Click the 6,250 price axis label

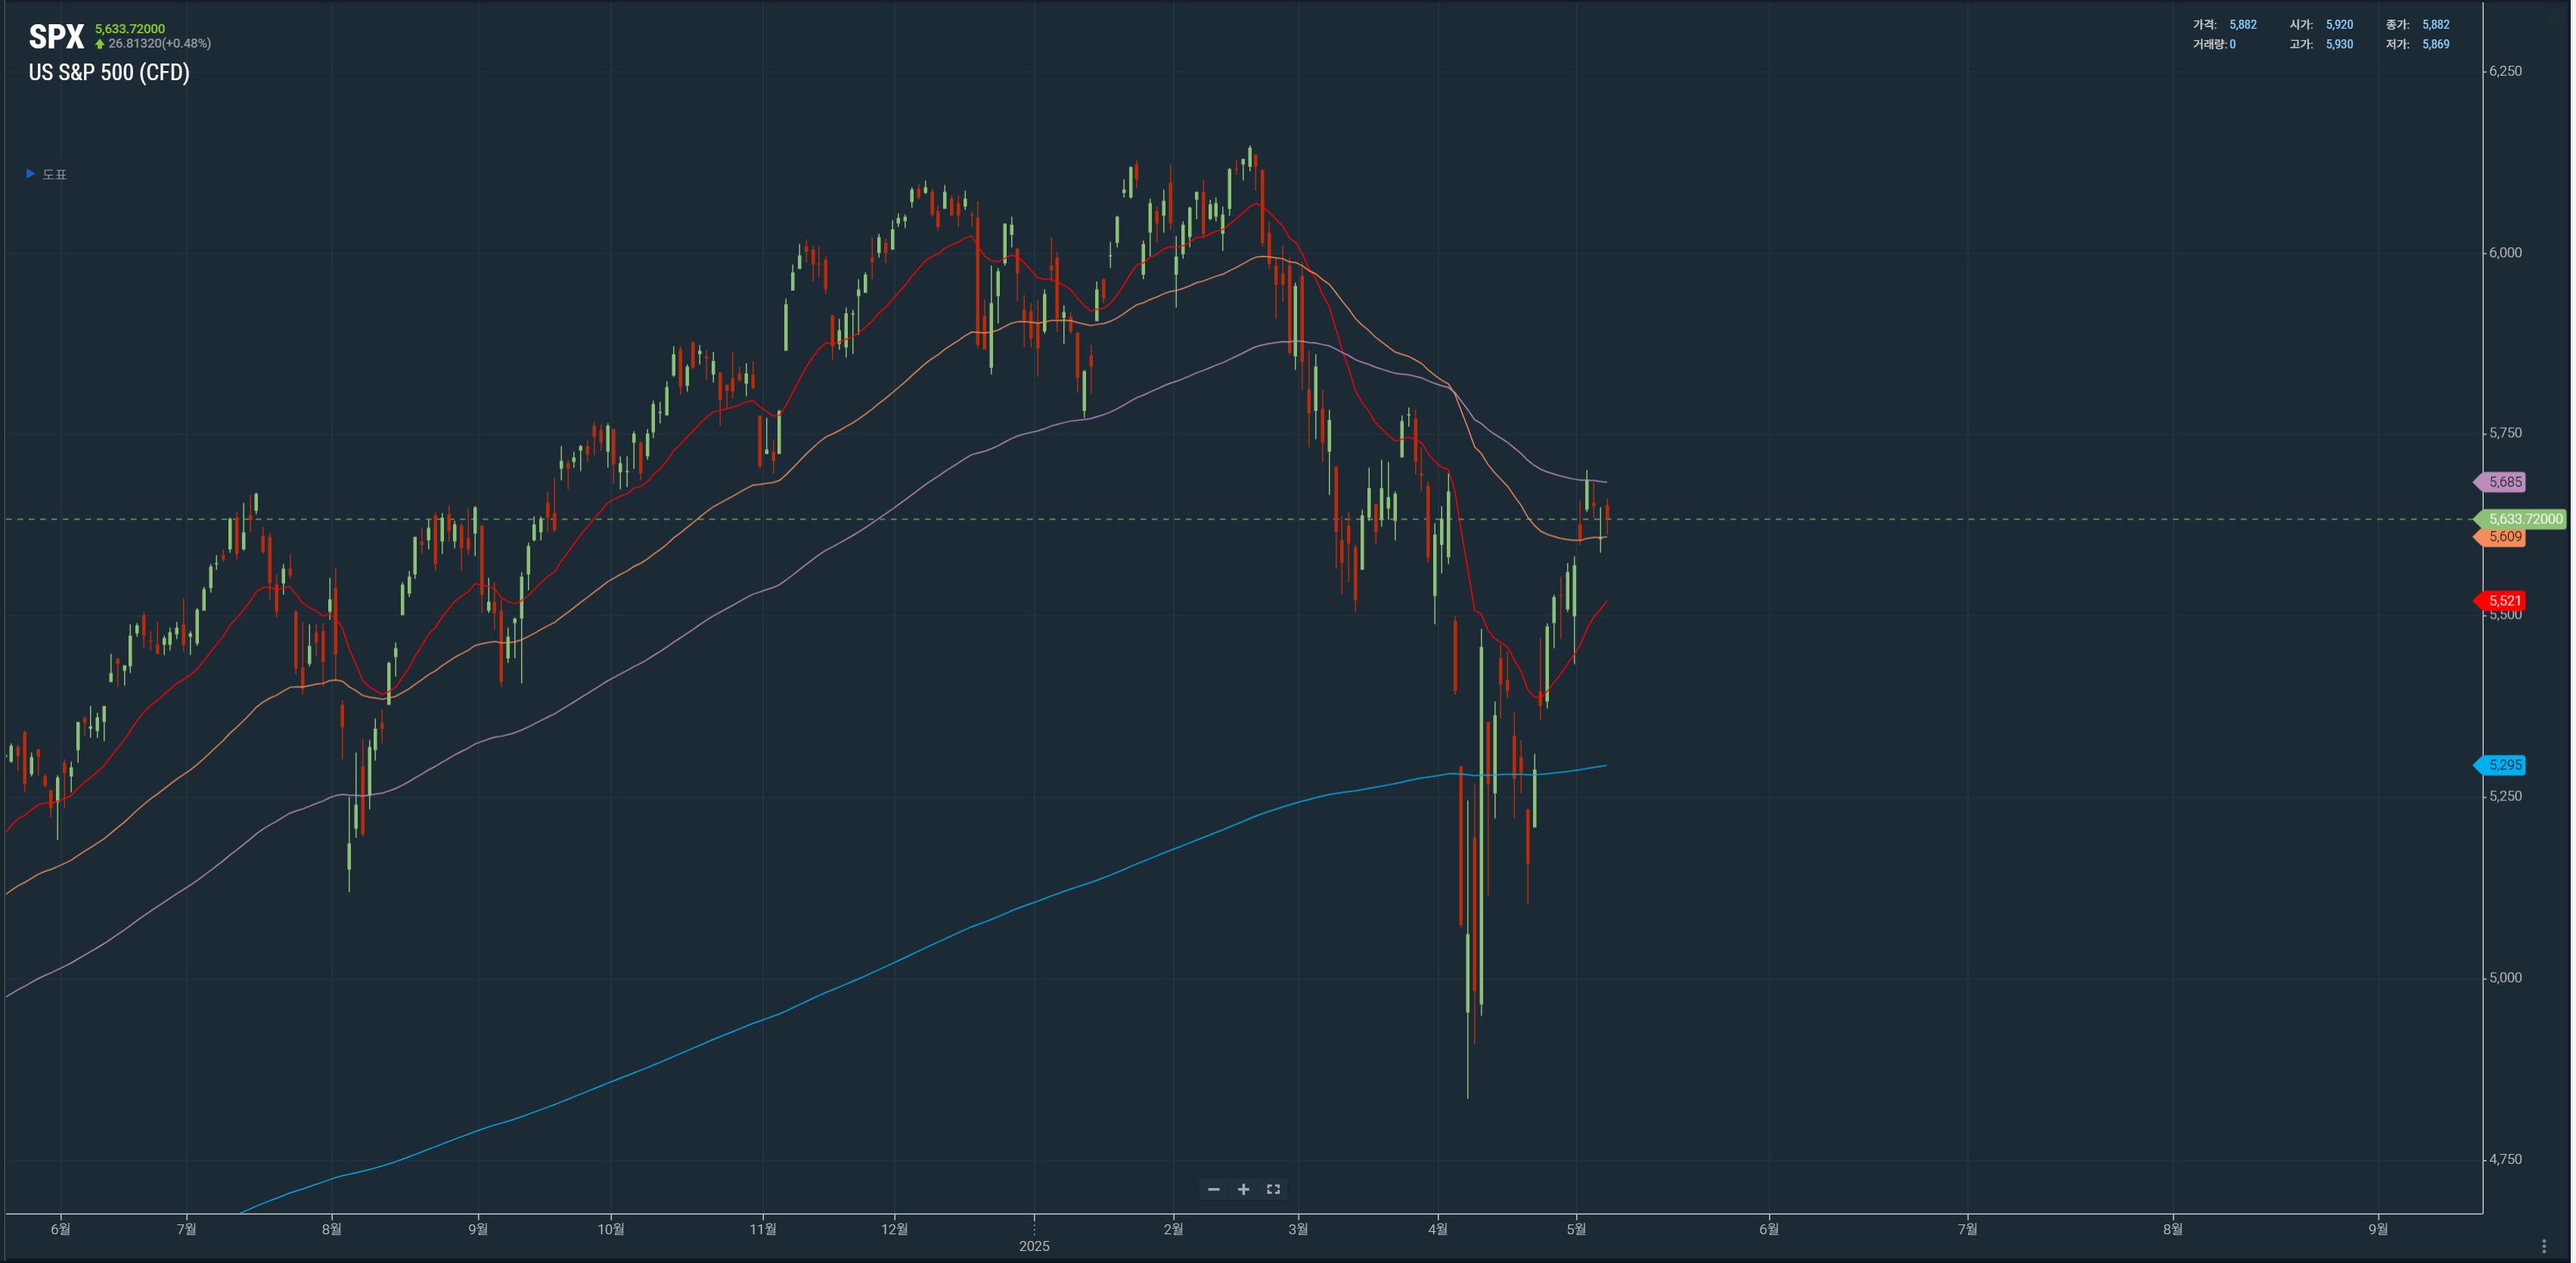pos(2505,71)
